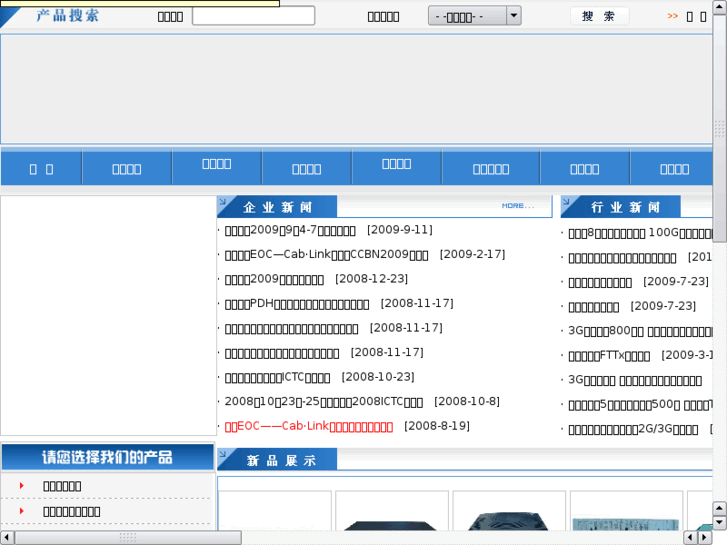Screen dimensions: 727x545
Task: Open industry news mentioning 500
Action: [x=640, y=405]
